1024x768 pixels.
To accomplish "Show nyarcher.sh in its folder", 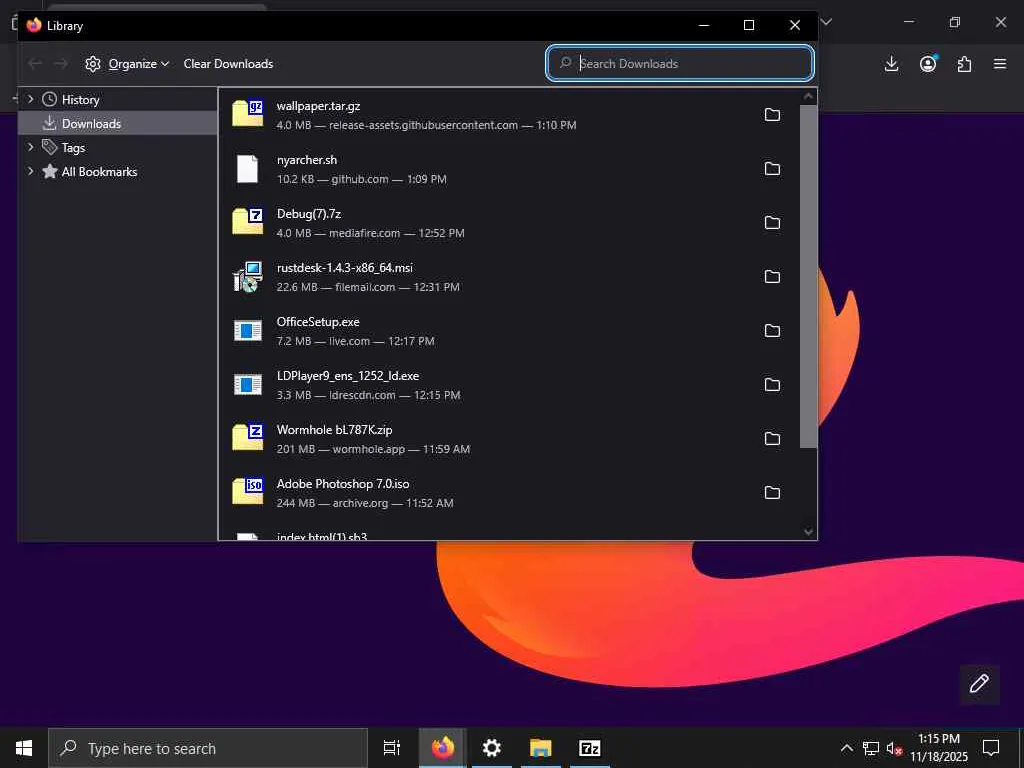I will [772, 169].
